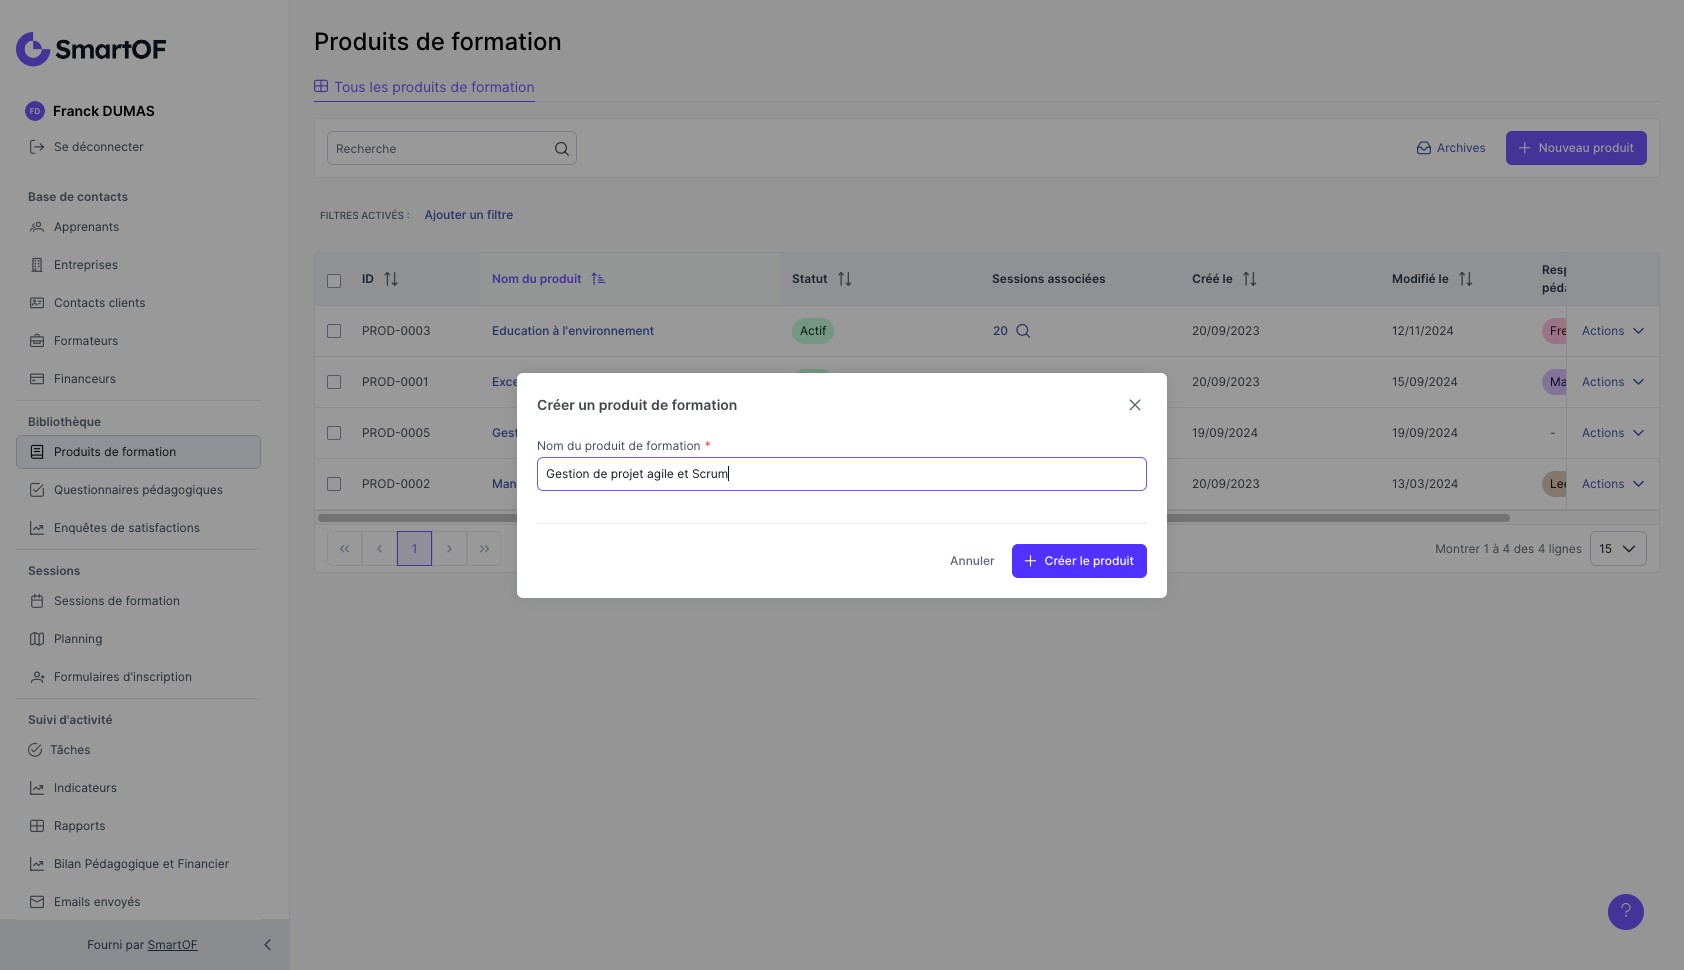Screen dimensions: 1684x970
Task: Follow the SmartOF footer link
Action: coord(172,945)
